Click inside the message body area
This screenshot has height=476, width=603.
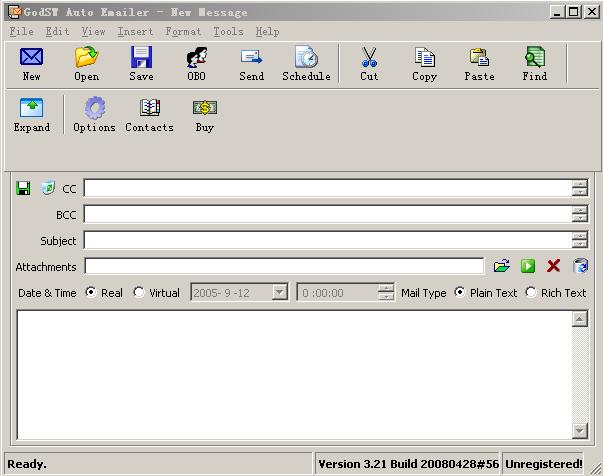click(x=295, y=375)
